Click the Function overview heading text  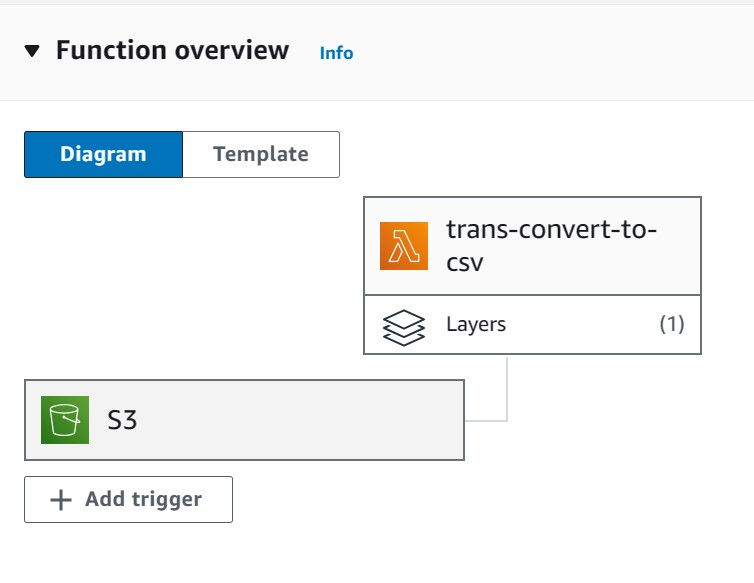[172, 51]
